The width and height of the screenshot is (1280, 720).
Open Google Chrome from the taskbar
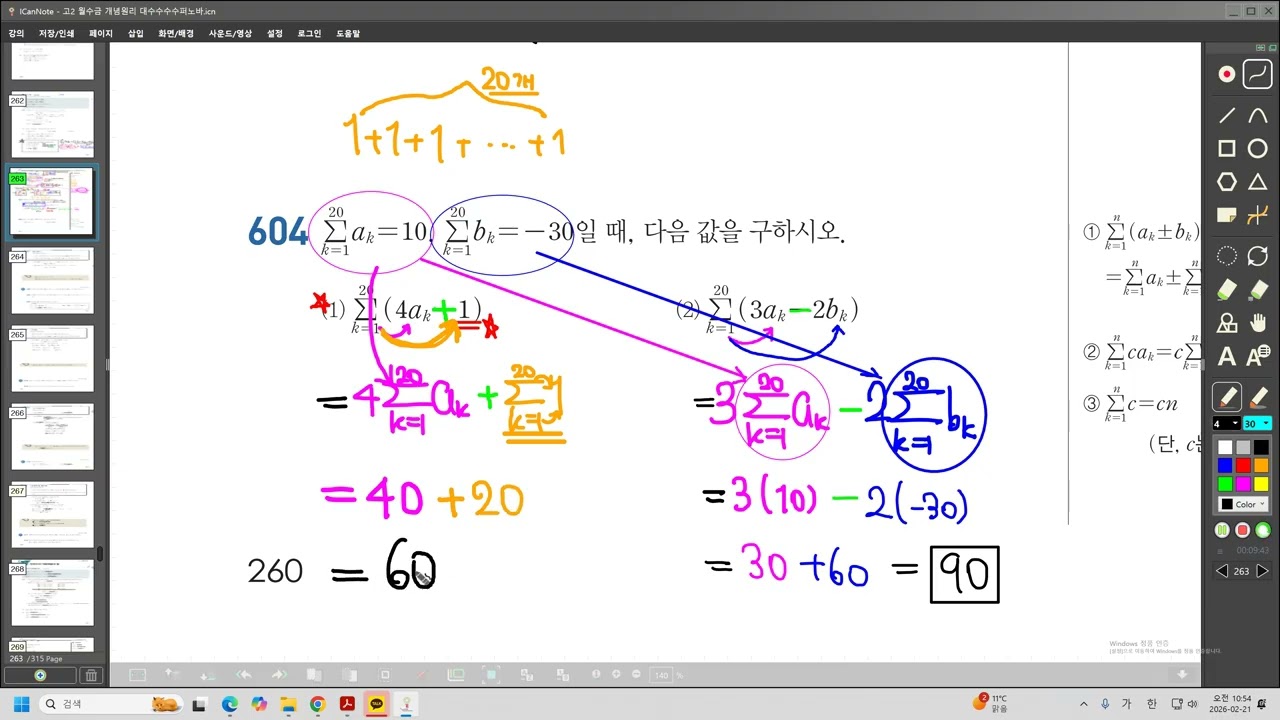click(318, 704)
